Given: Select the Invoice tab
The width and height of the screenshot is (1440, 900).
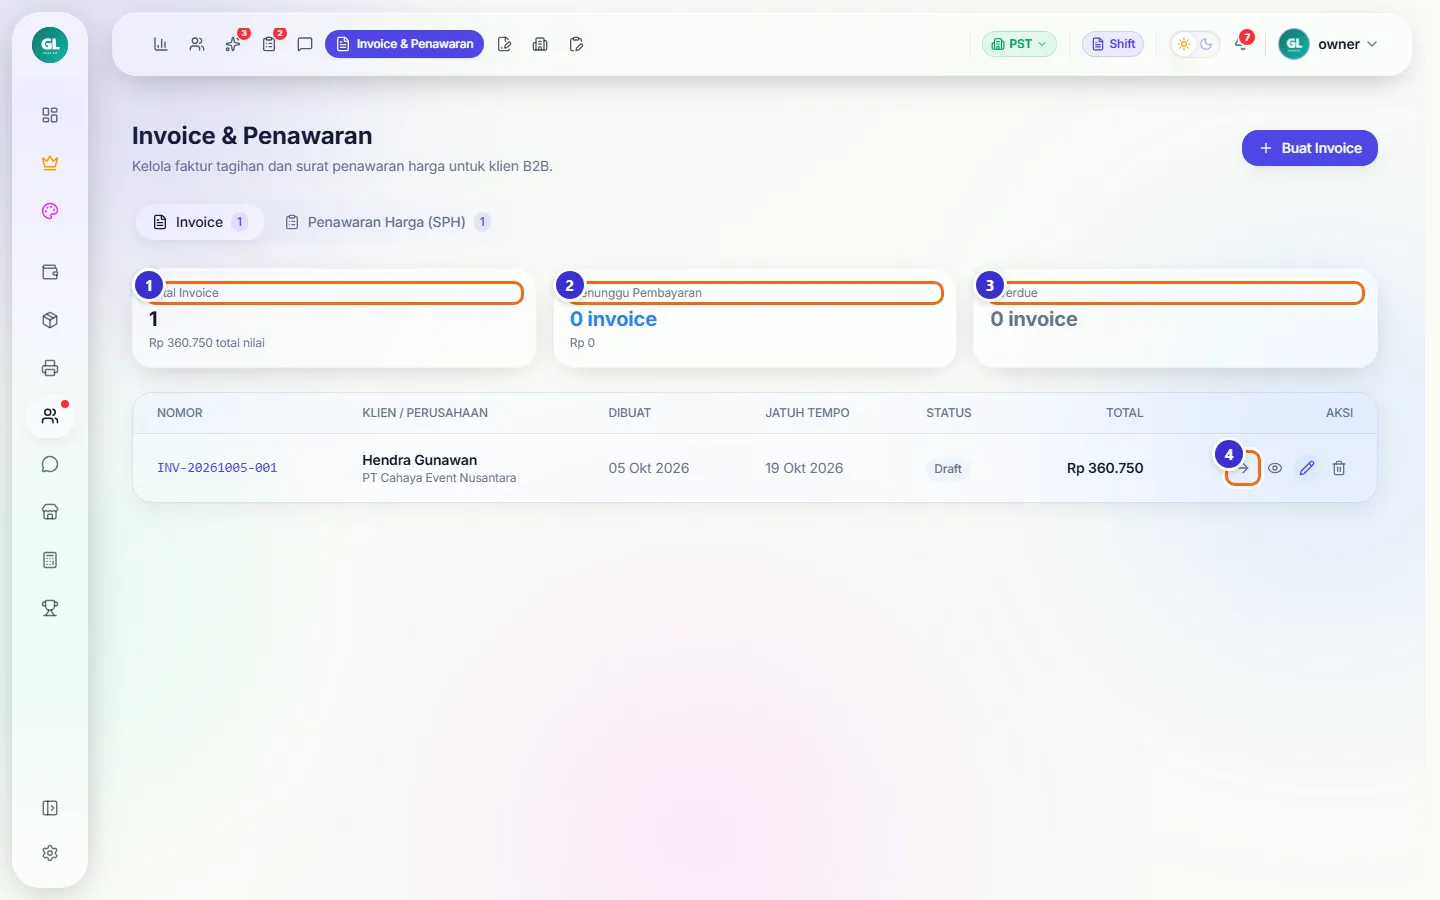Looking at the screenshot, I should point(200,222).
